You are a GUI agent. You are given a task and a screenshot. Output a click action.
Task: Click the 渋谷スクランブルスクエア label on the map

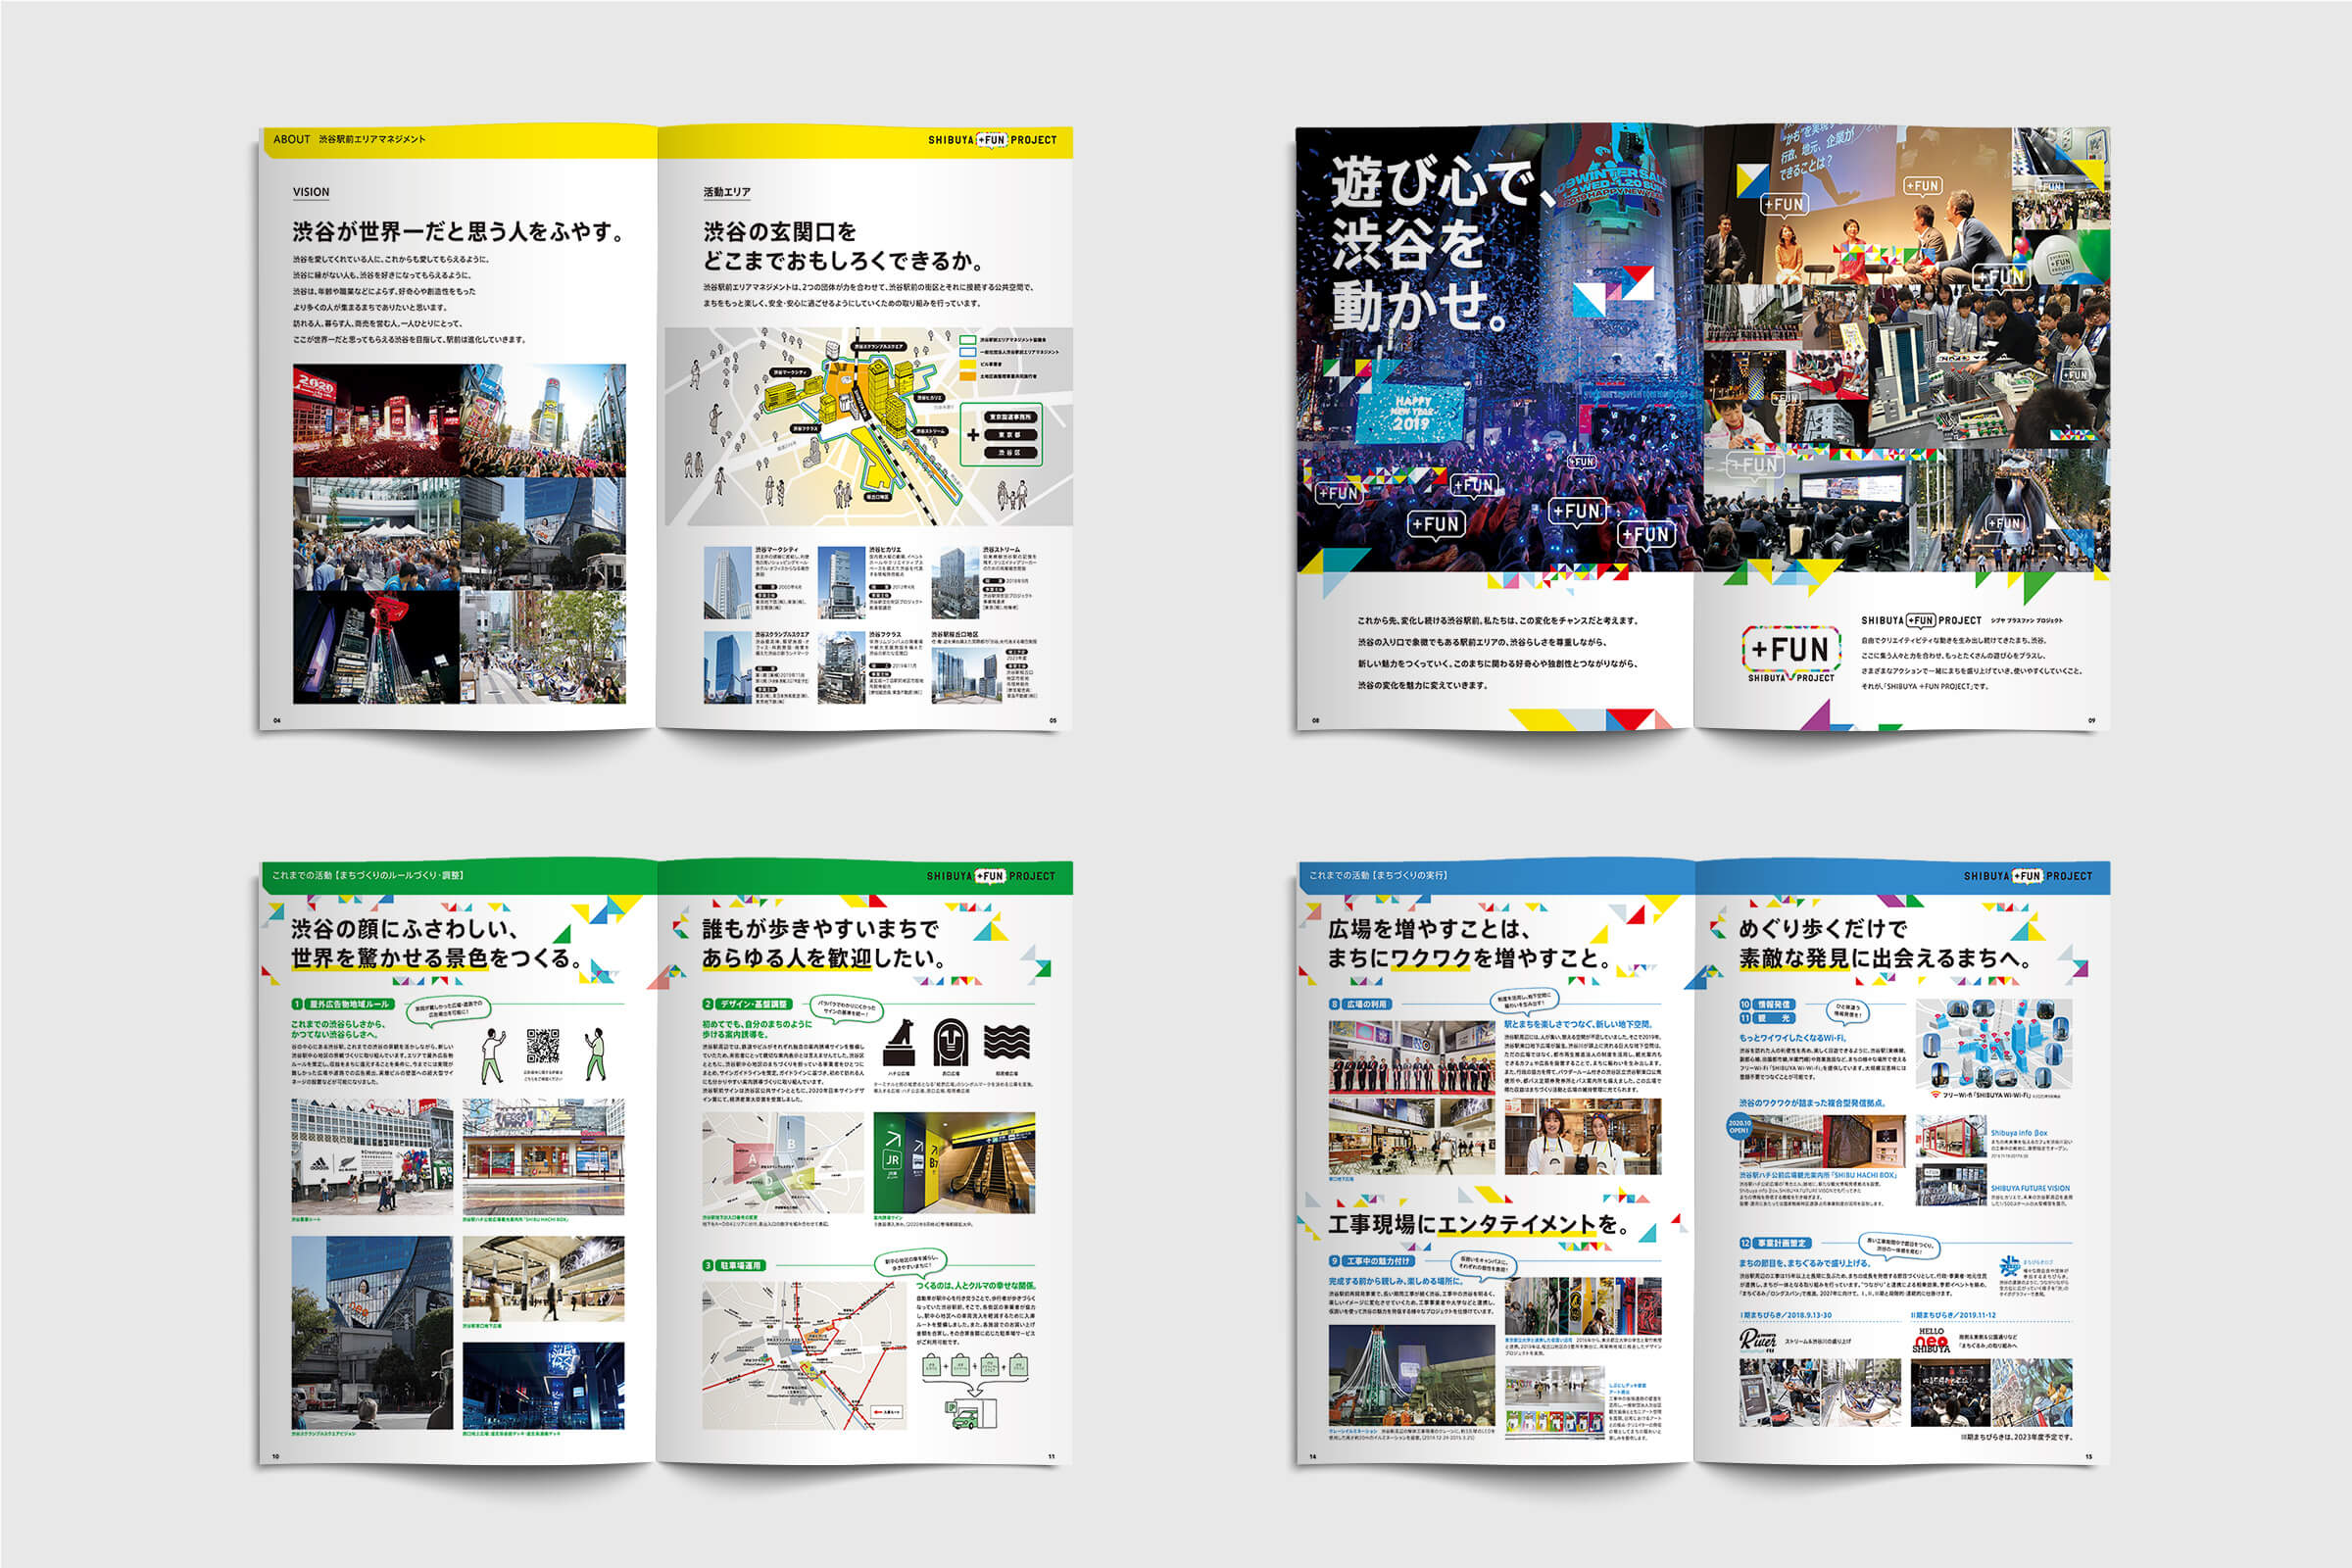[x=878, y=347]
